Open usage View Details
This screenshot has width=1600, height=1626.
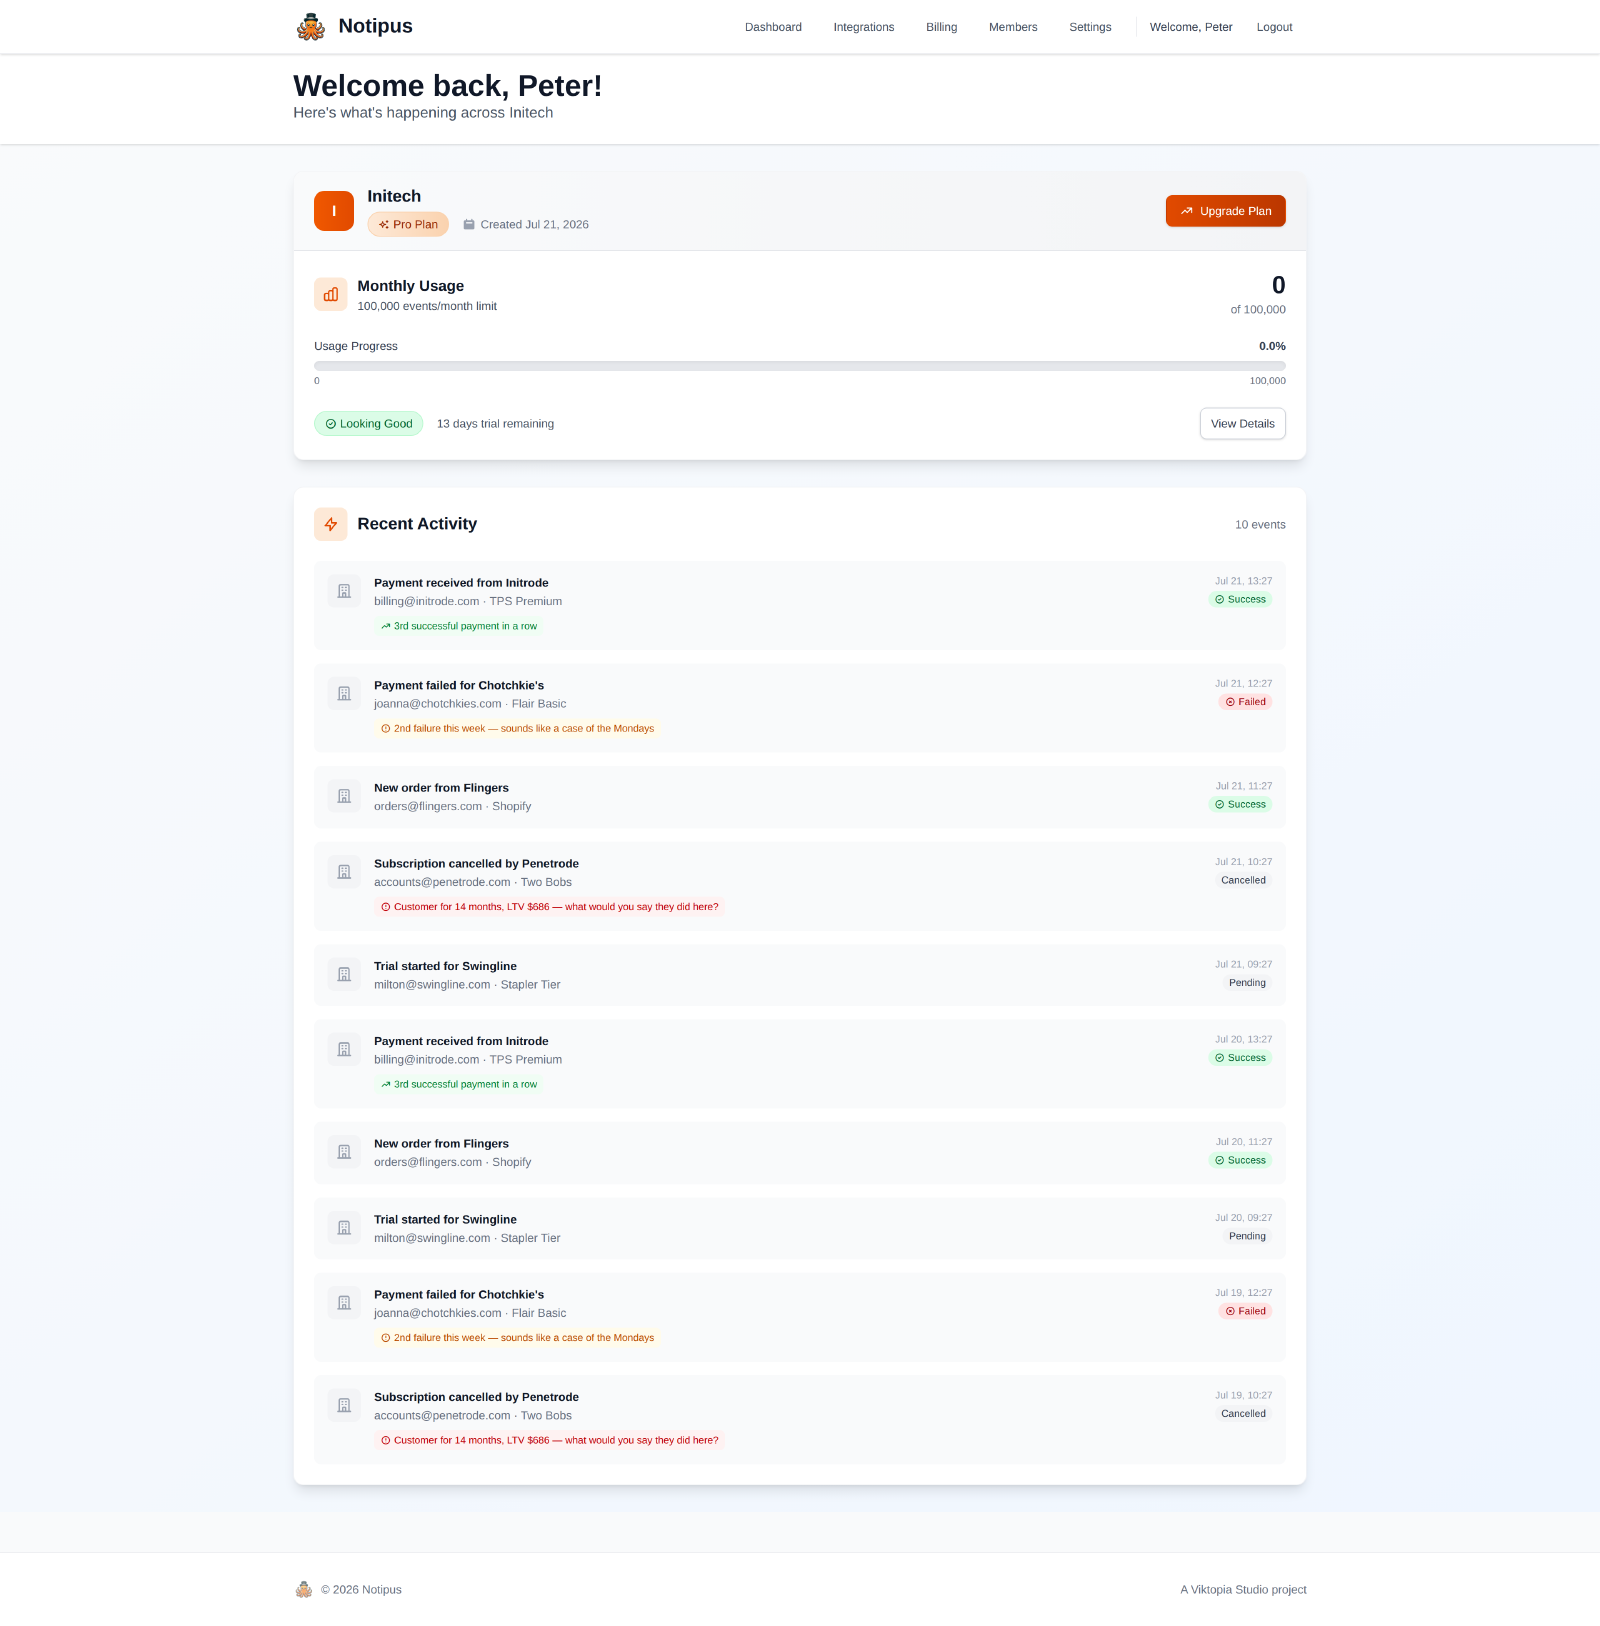[1243, 424]
